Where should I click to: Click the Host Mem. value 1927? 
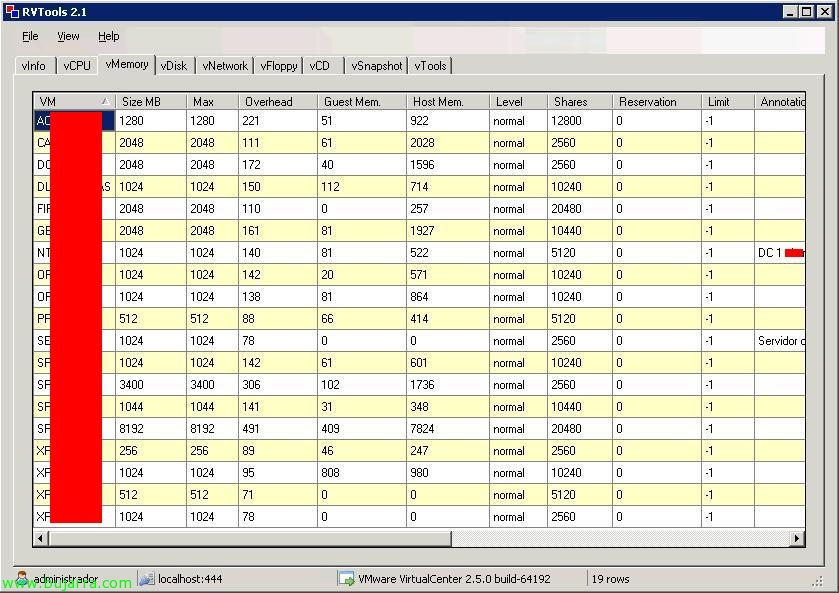coord(448,231)
